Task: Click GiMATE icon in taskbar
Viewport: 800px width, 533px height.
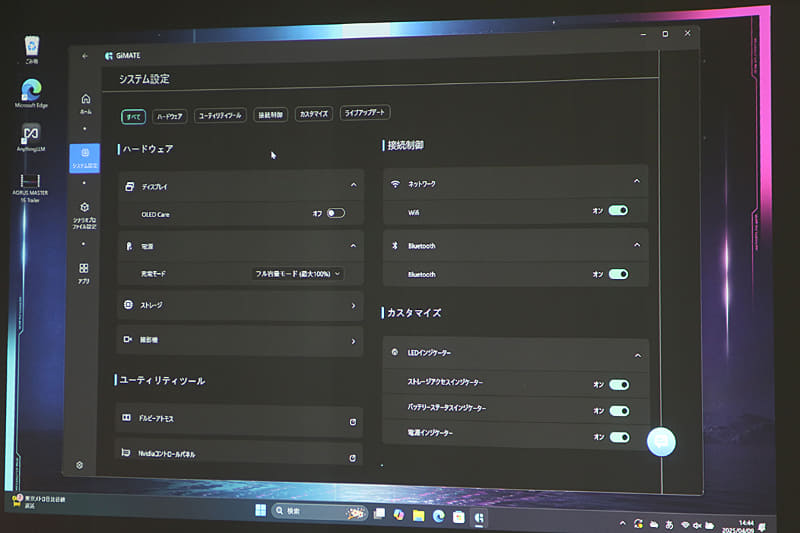Action: click(479, 518)
